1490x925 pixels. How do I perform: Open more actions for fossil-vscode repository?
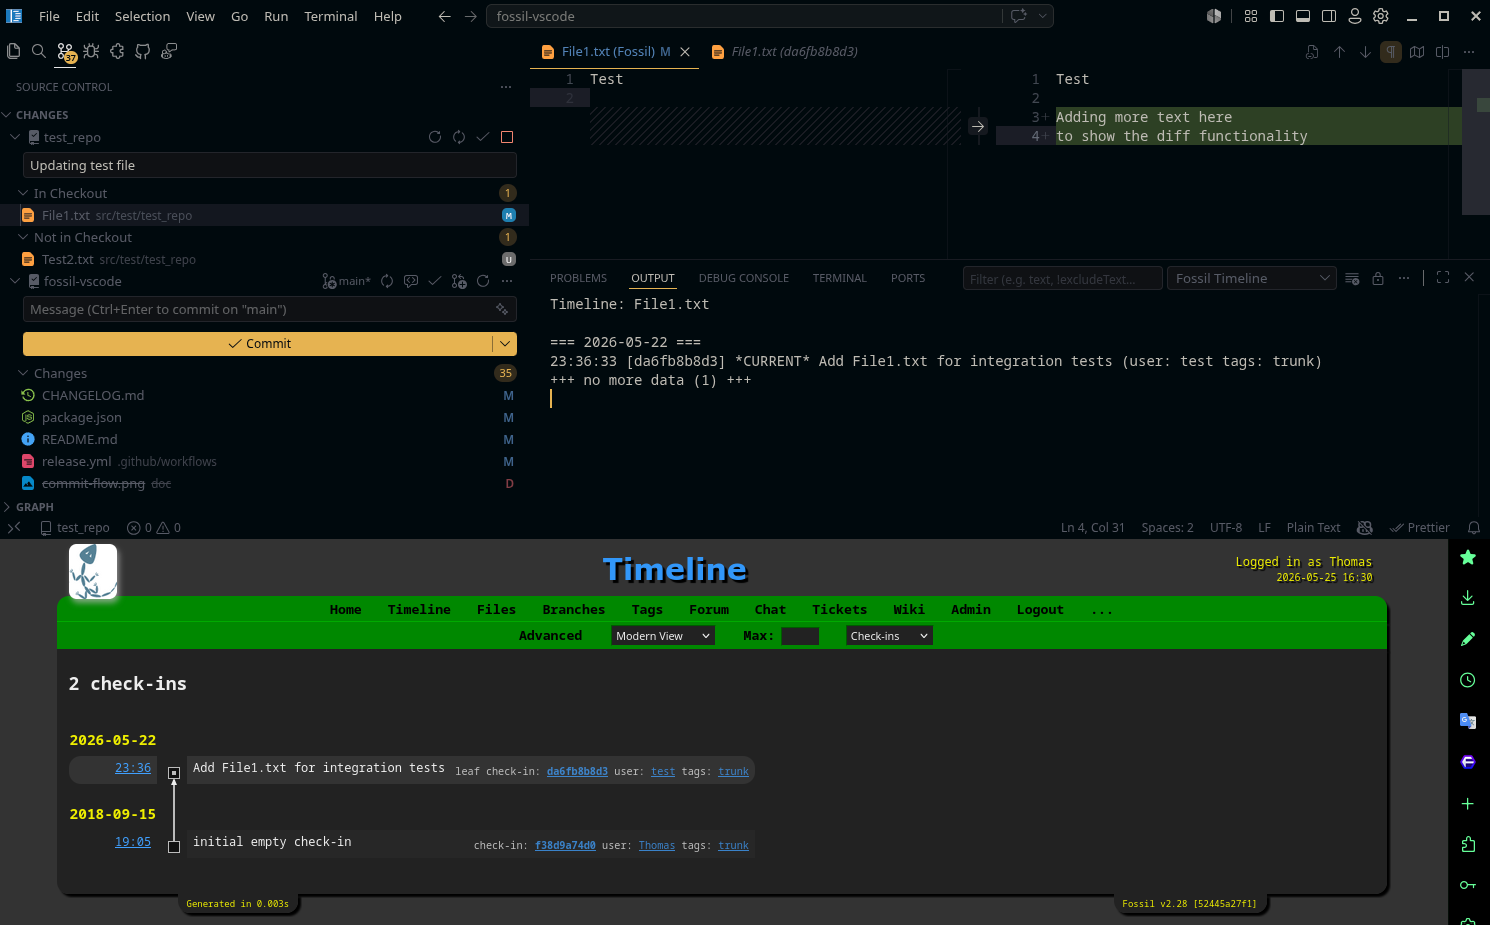coord(507,281)
